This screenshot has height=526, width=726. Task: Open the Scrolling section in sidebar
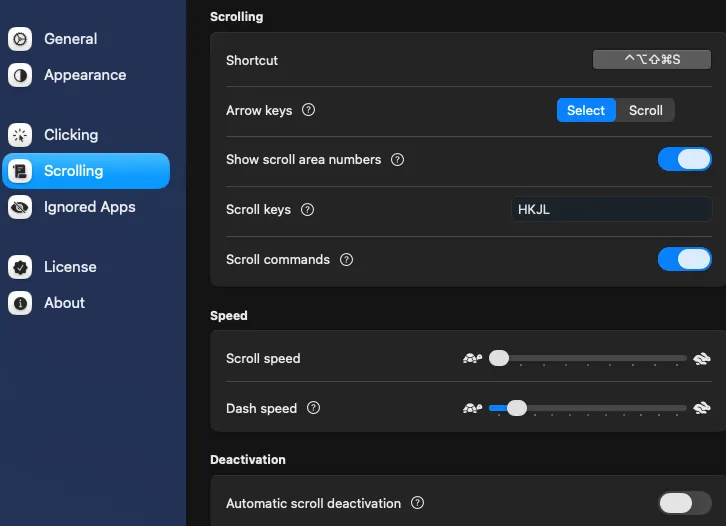pyautogui.click(x=86, y=171)
